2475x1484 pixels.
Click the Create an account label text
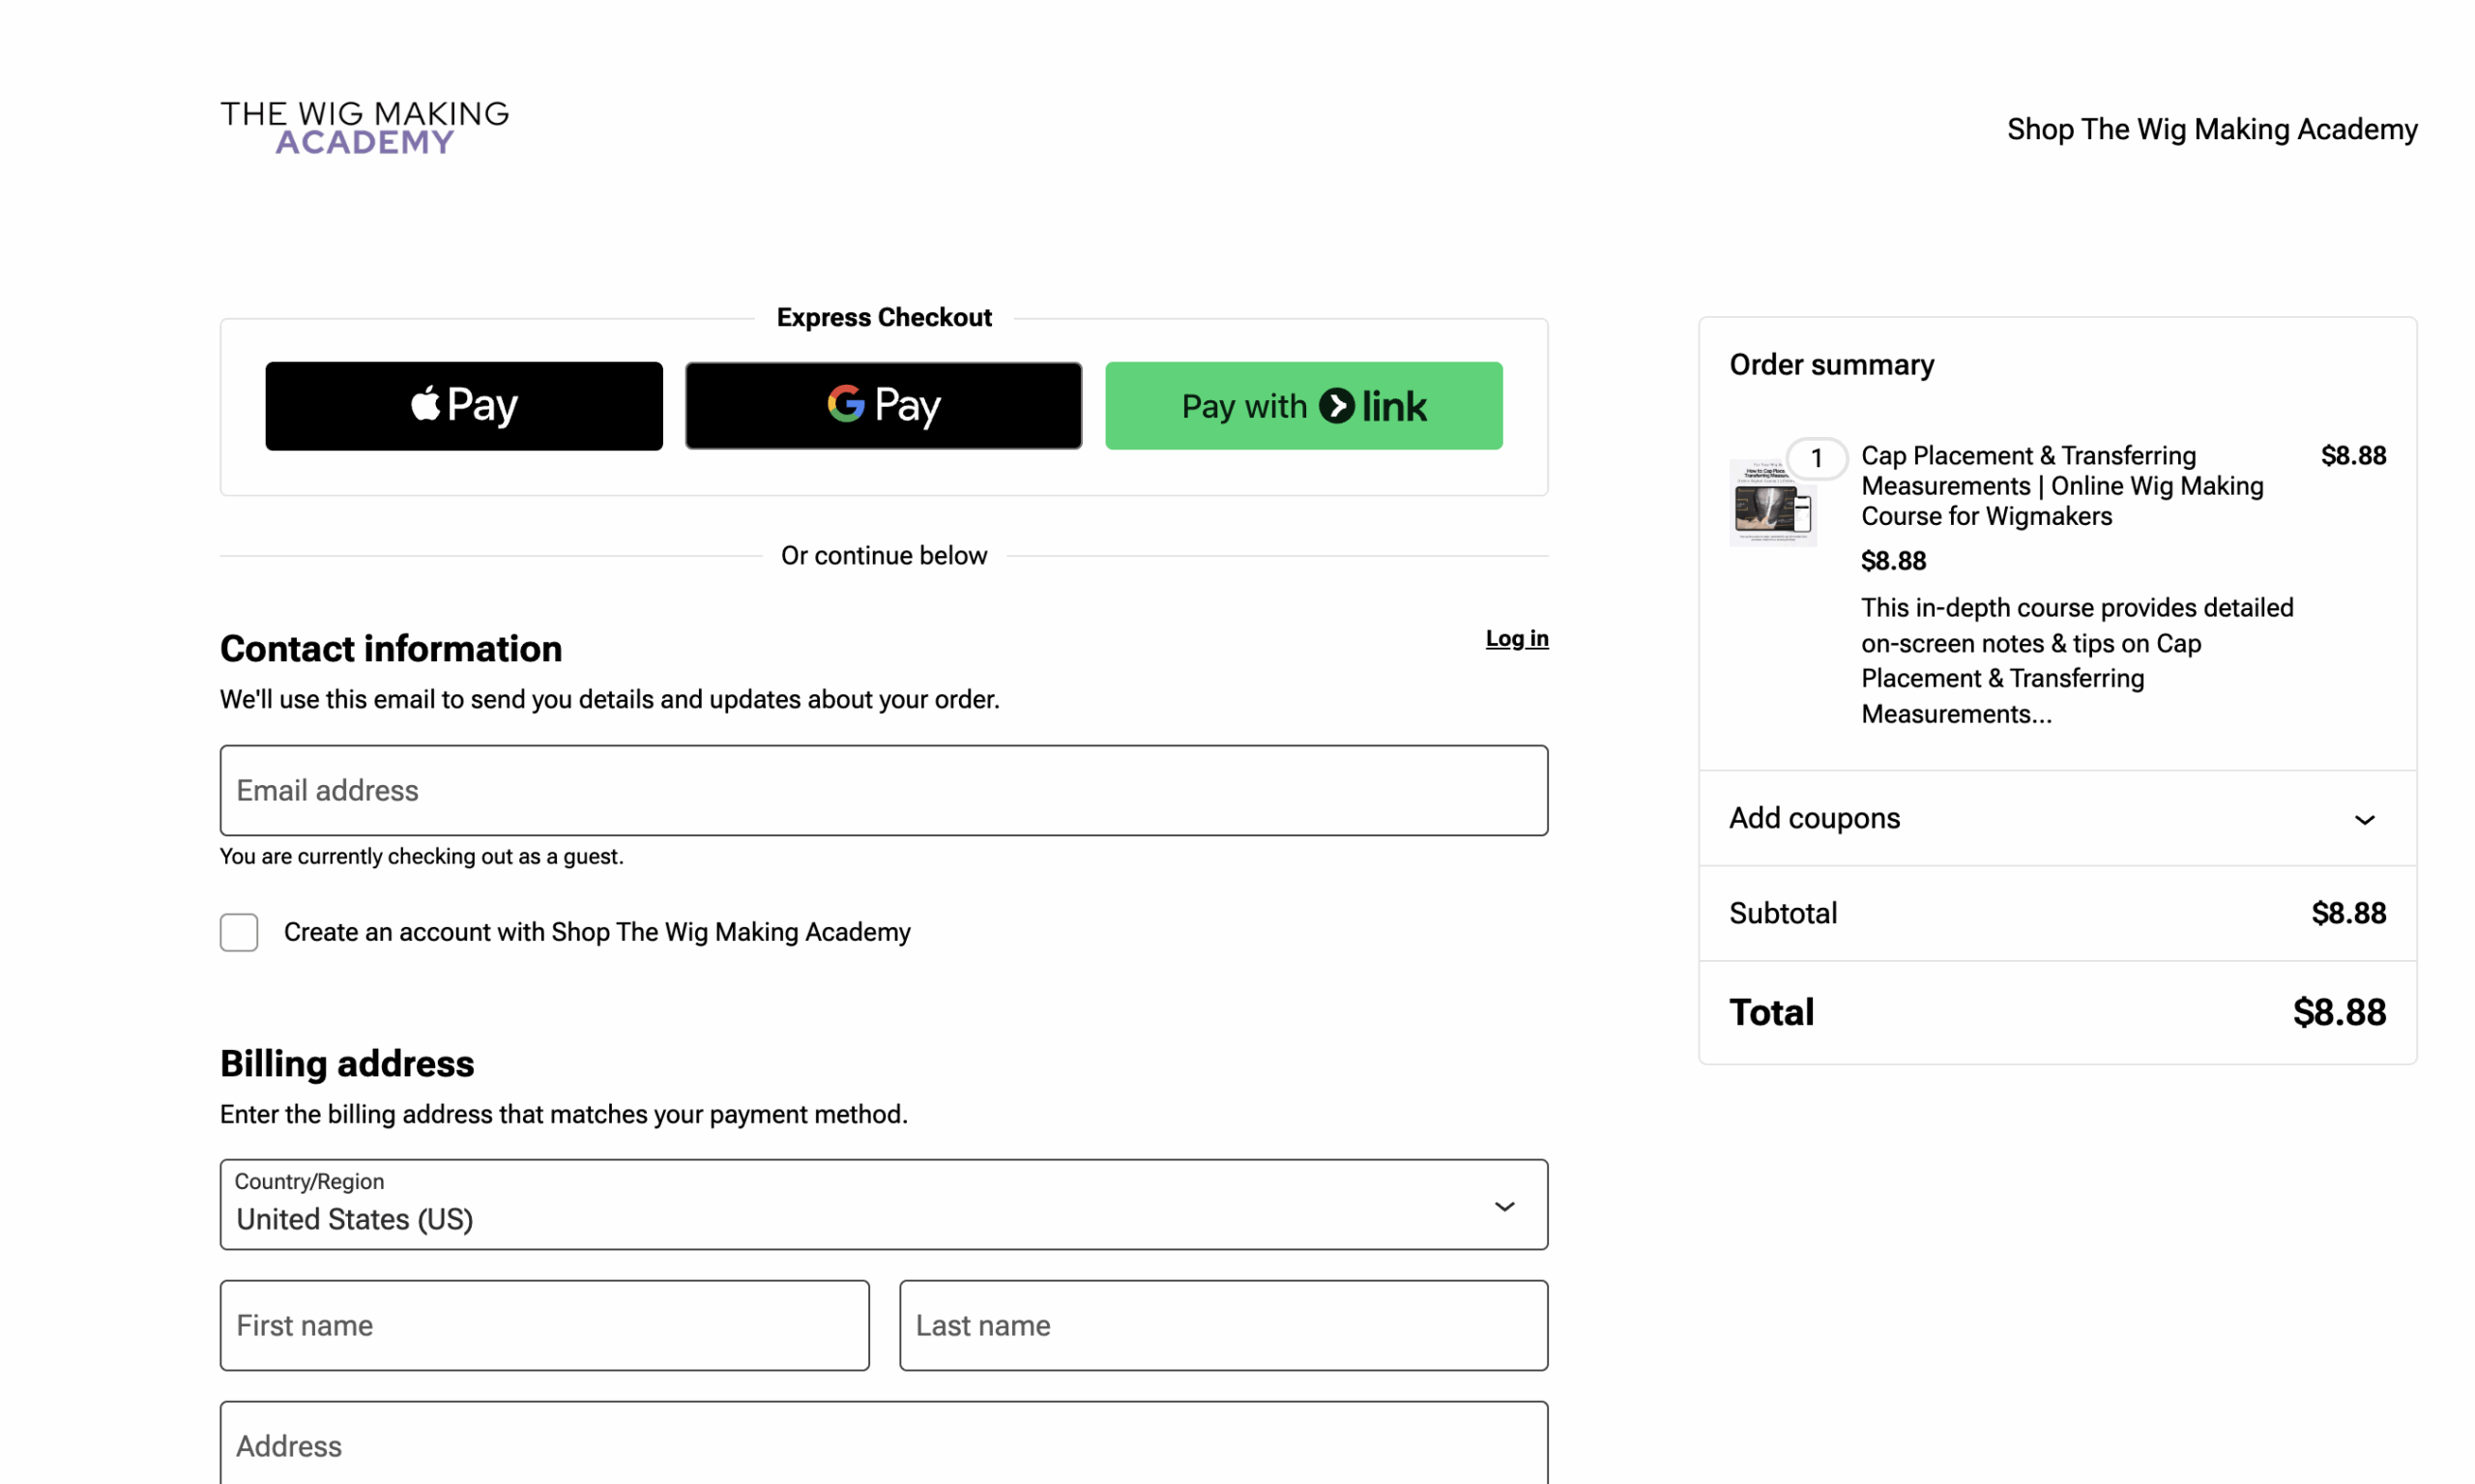597,932
